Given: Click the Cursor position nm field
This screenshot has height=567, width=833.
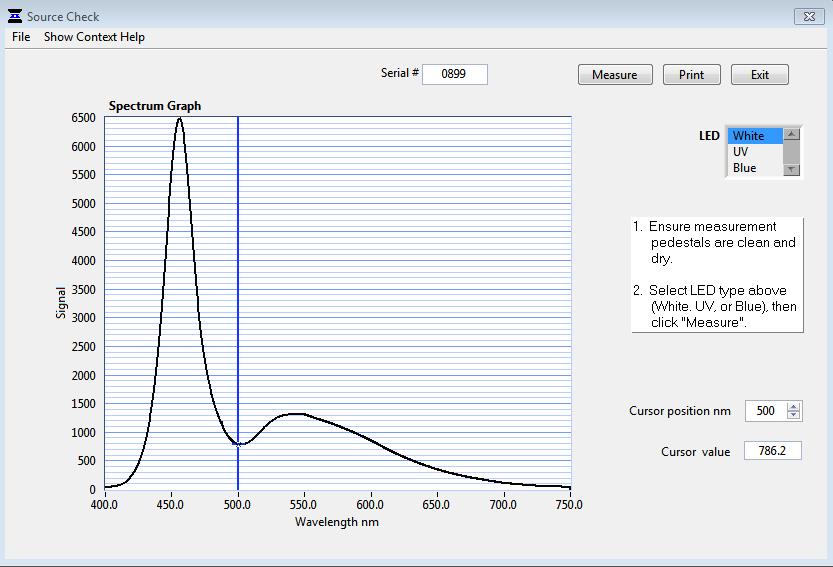Looking at the screenshot, I should point(765,411).
